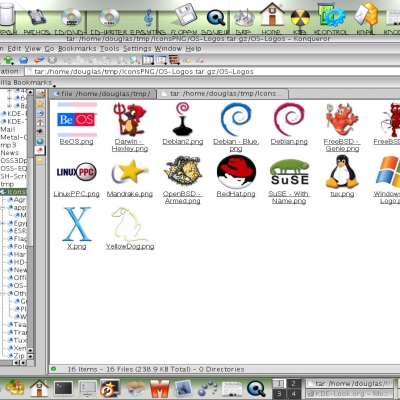Open the RedHat.png file
Viewport: 400px width, 400px height.
click(x=236, y=177)
